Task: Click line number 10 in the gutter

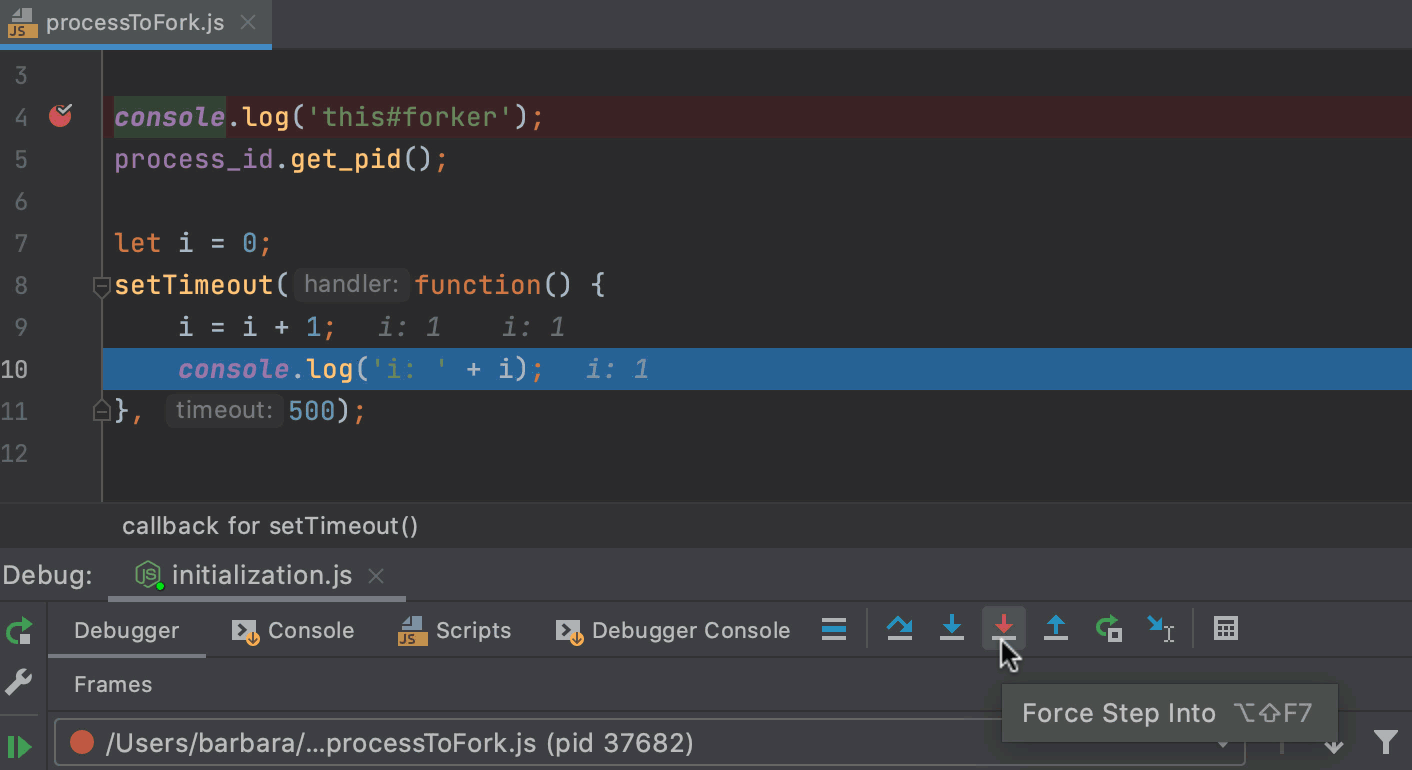Action: (14, 369)
